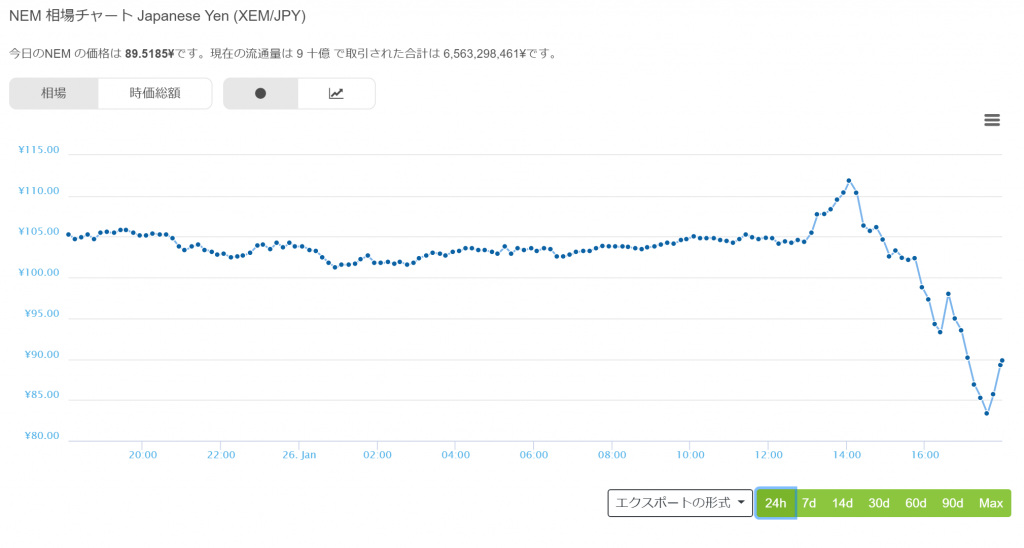Viewport: 1024px width, 548px height.
Task: Choose the 24h time range
Action: [776, 503]
